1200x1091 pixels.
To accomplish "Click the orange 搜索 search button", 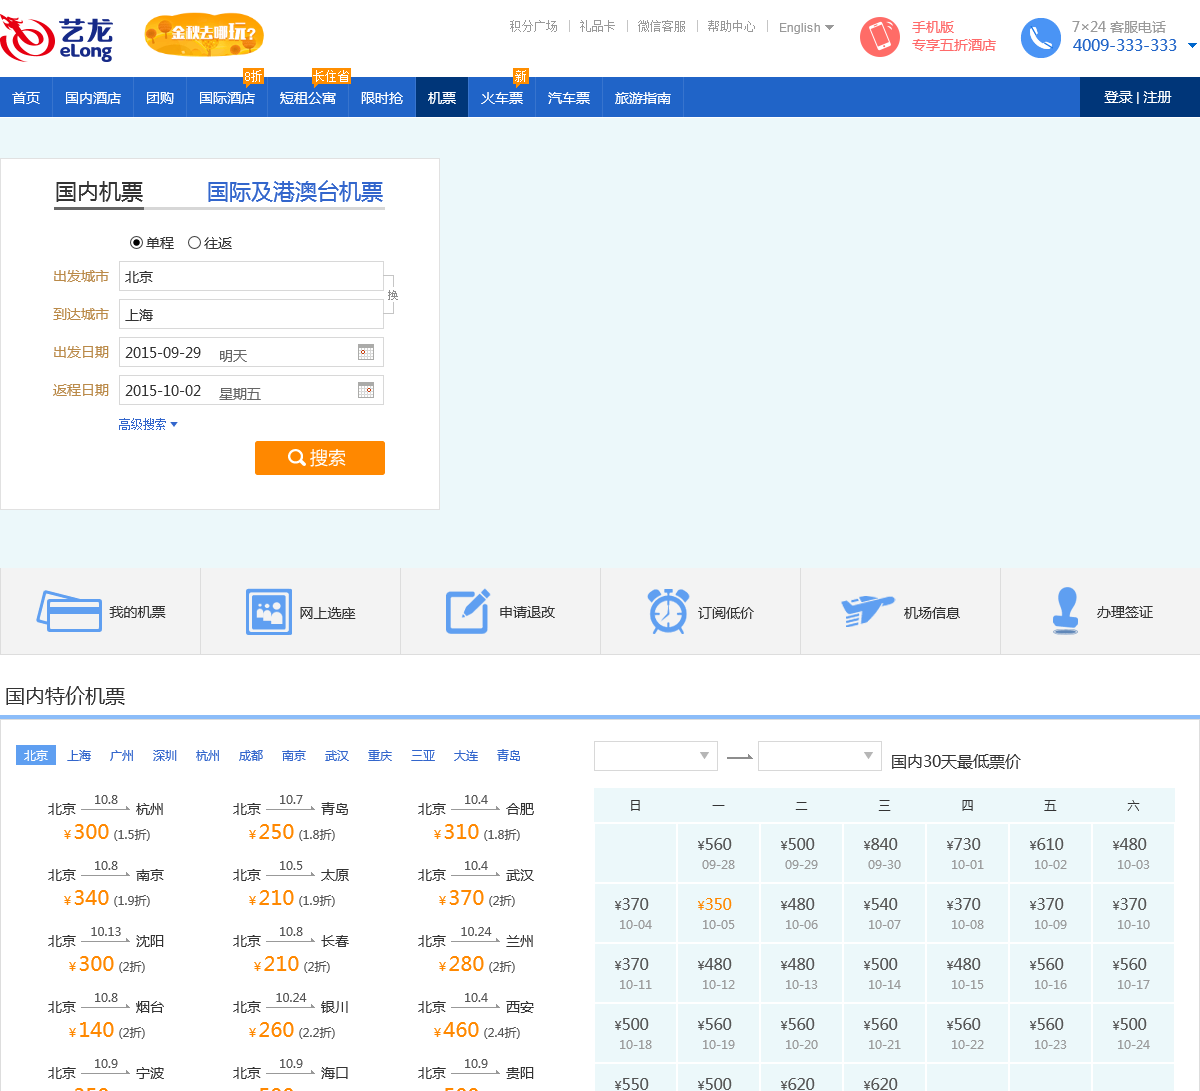I will click(320, 458).
